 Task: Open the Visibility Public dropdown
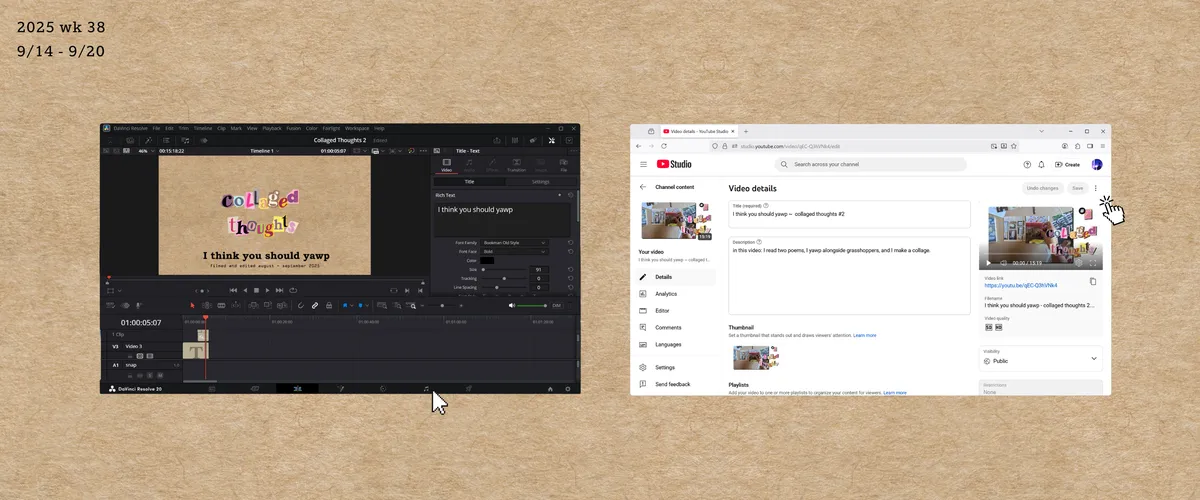pos(1040,358)
